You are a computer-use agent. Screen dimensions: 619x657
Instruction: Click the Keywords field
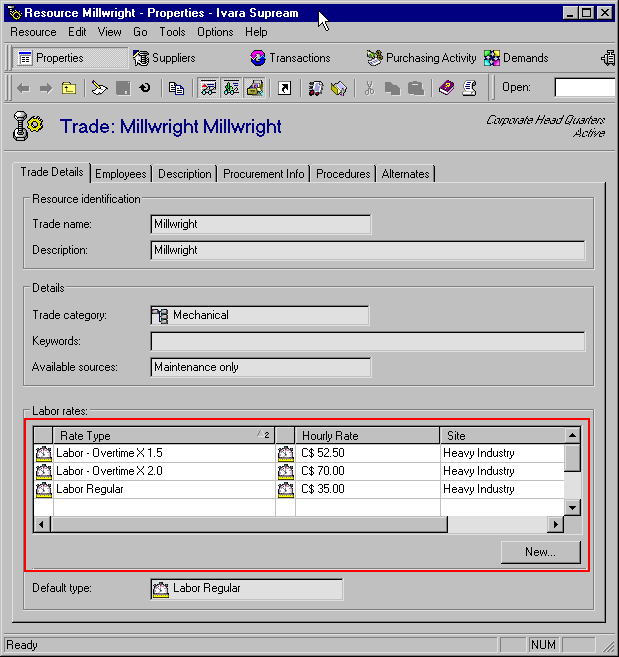368,341
